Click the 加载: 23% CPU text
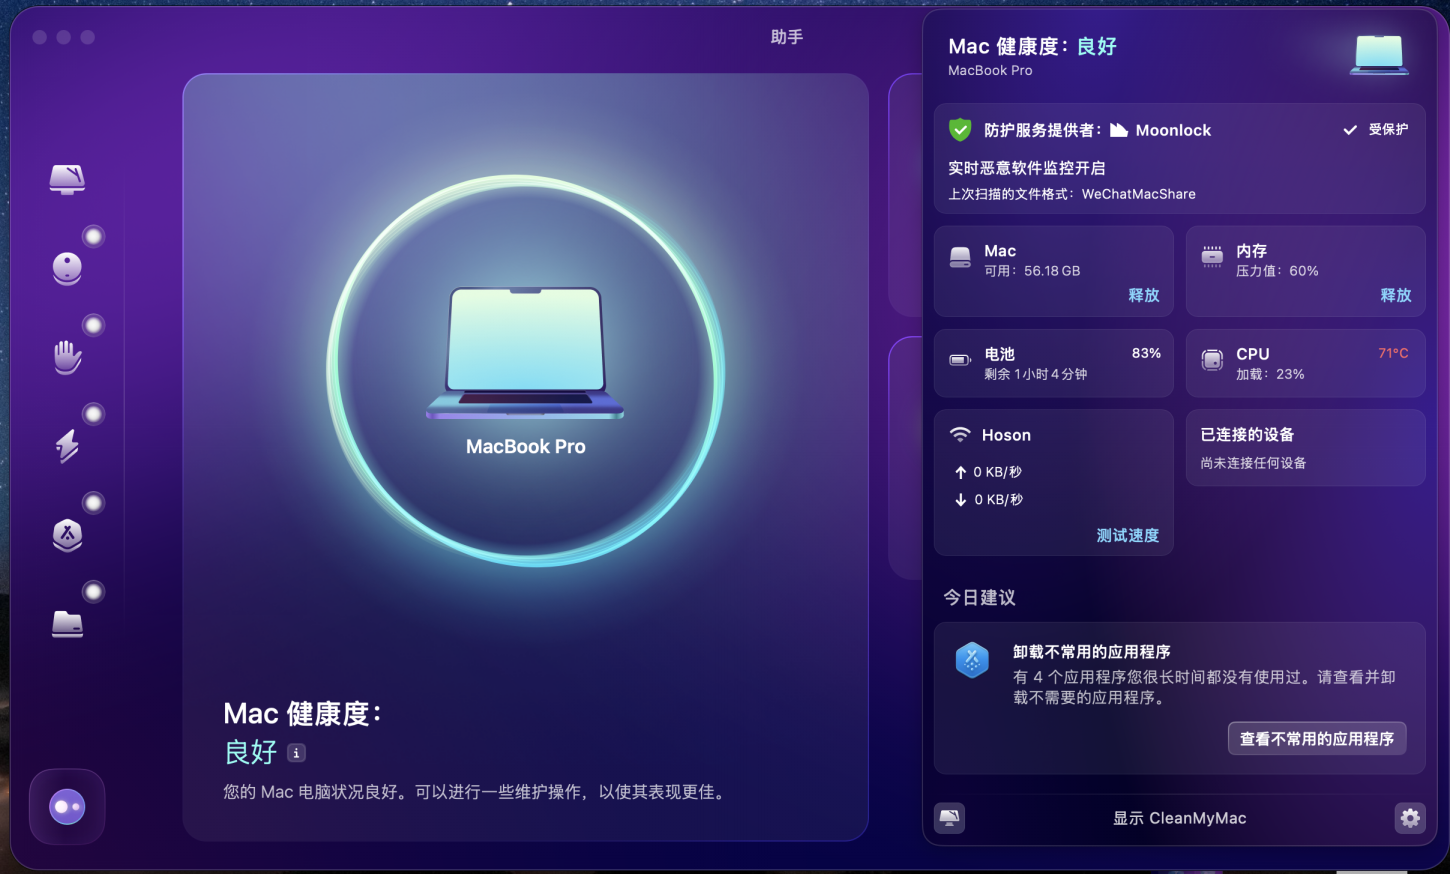The height and width of the screenshot is (874, 1450). [x=1270, y=374]
